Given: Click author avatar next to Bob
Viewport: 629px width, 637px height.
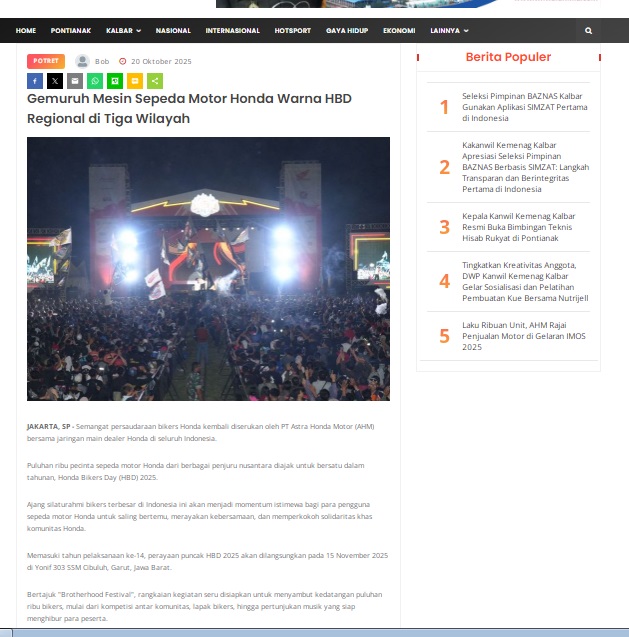Looking at the screenshot, I should [83, 61].
